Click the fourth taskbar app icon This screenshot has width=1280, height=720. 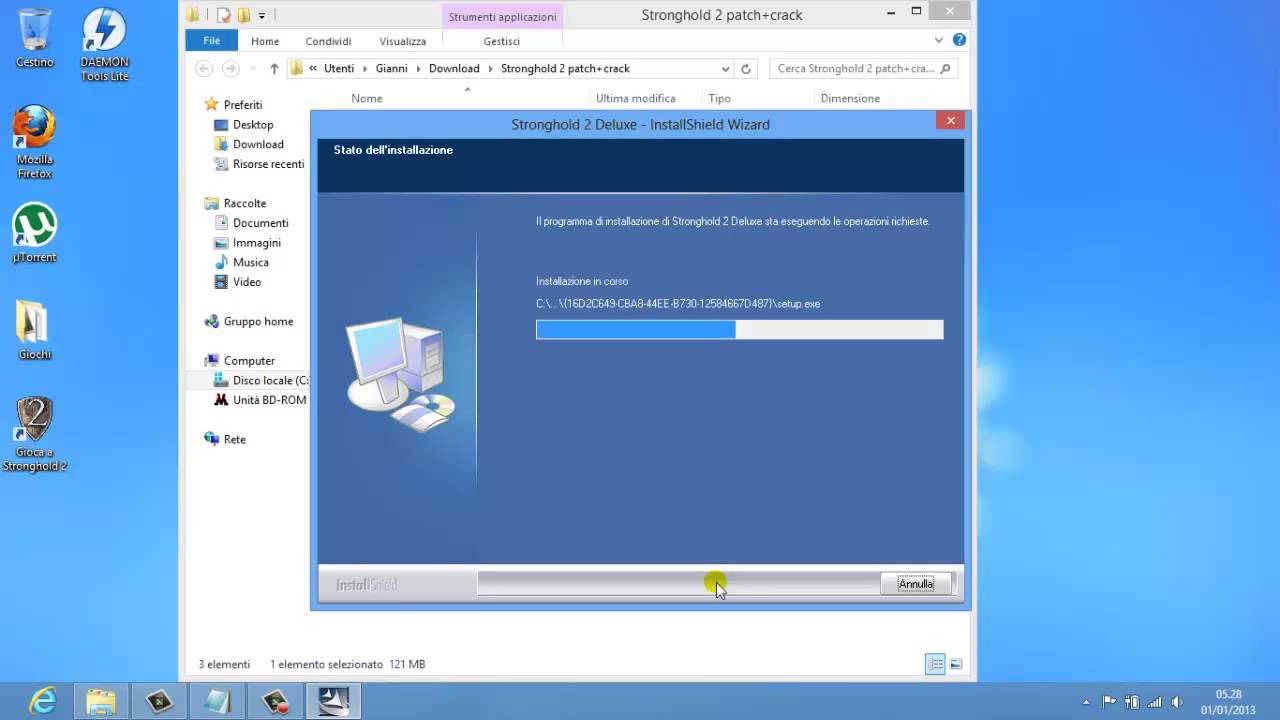(x=217, y=701)
